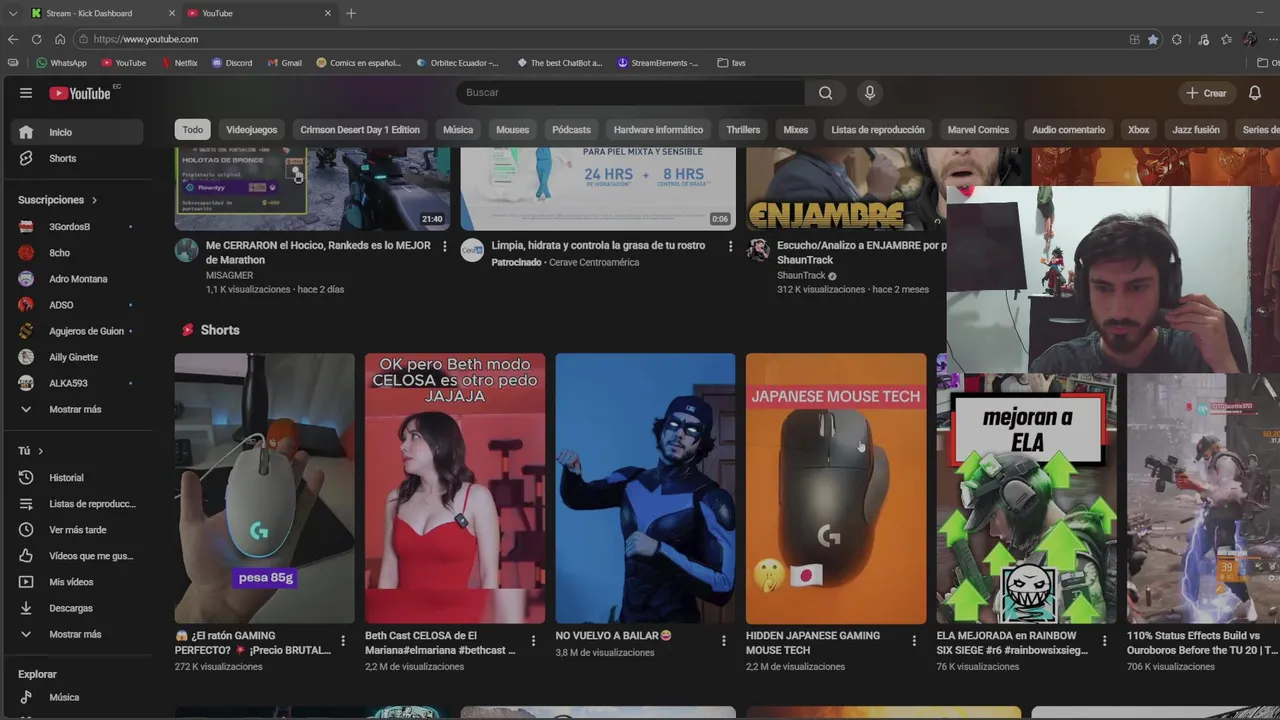Image resolution: width=1280 pixels, height=720 pixels.
Task: Select the Videojuegos filter chip
Action: [251, 130]
